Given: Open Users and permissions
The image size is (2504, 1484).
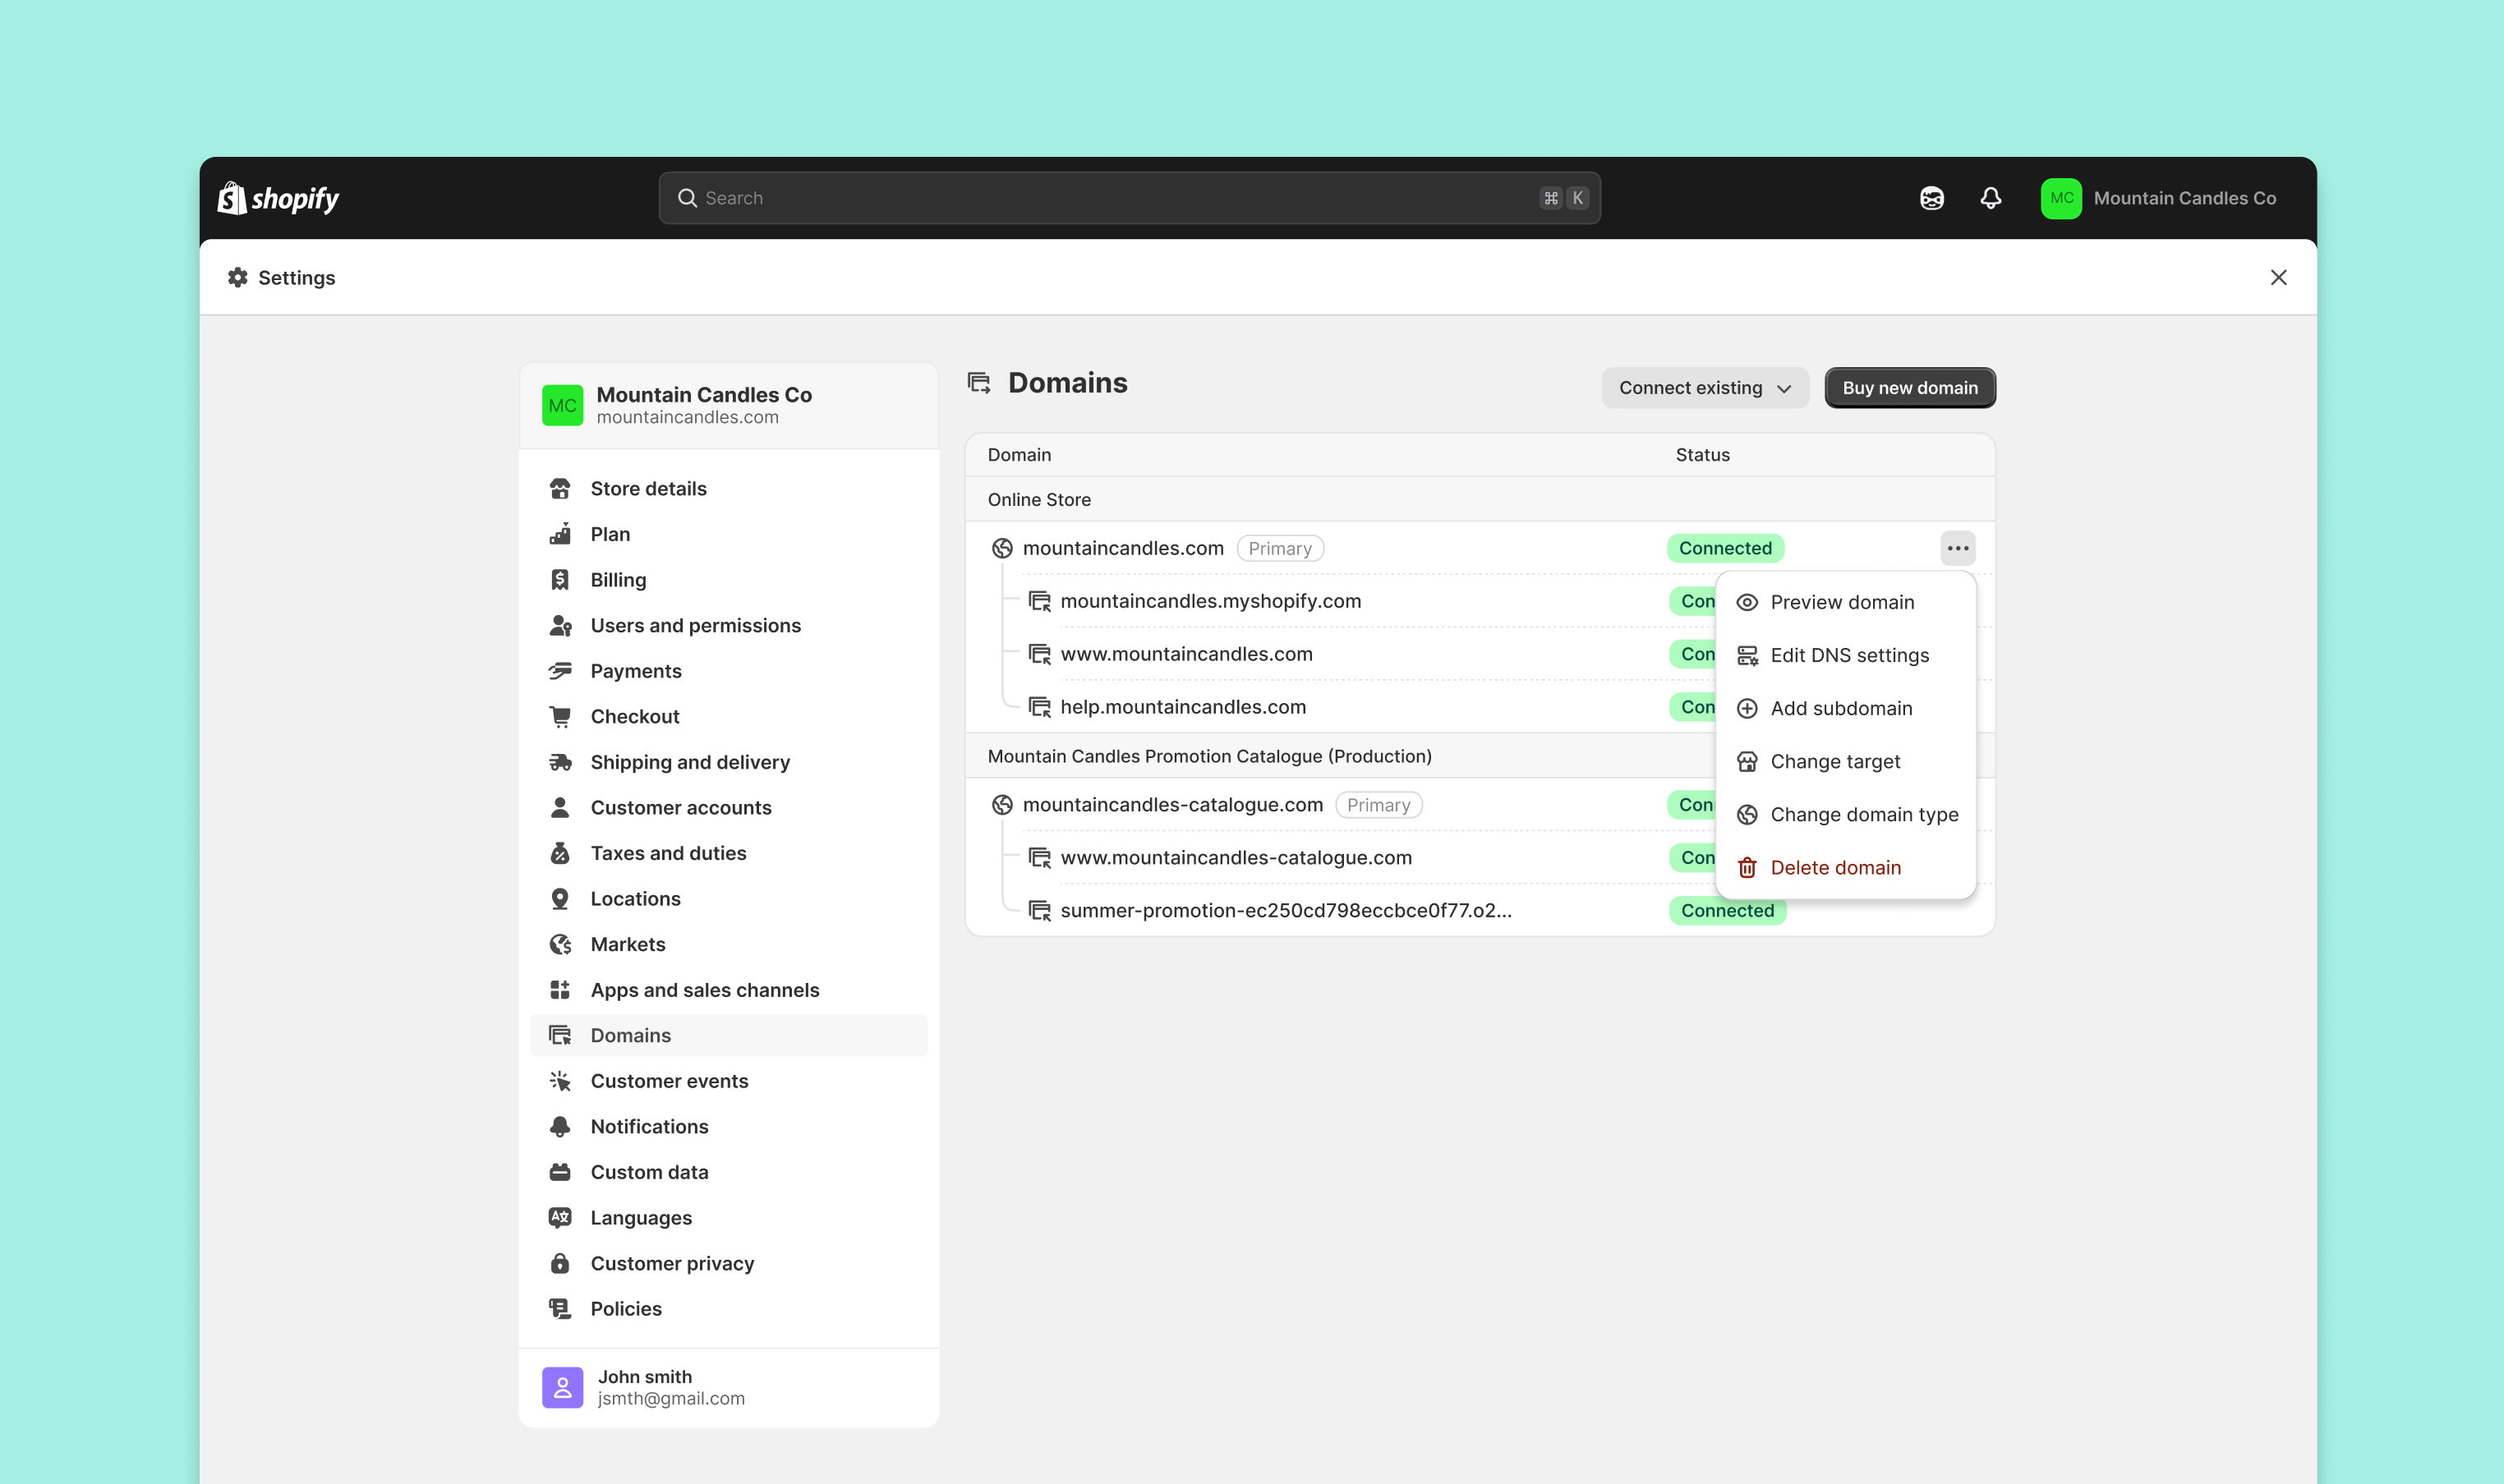Looking at the screenshot, I should click(x=728, y=625).
